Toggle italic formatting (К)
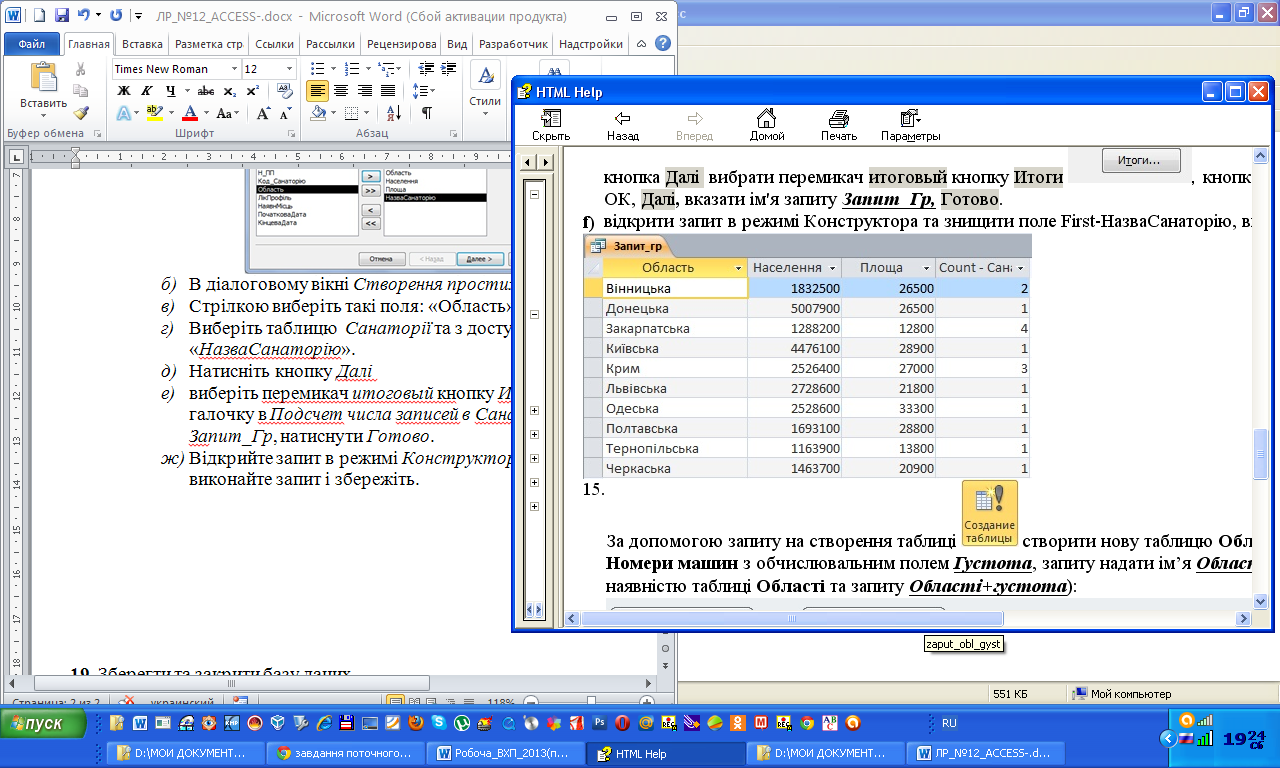The height and width of the screenshot is (768, 1280). click(147, 91)
